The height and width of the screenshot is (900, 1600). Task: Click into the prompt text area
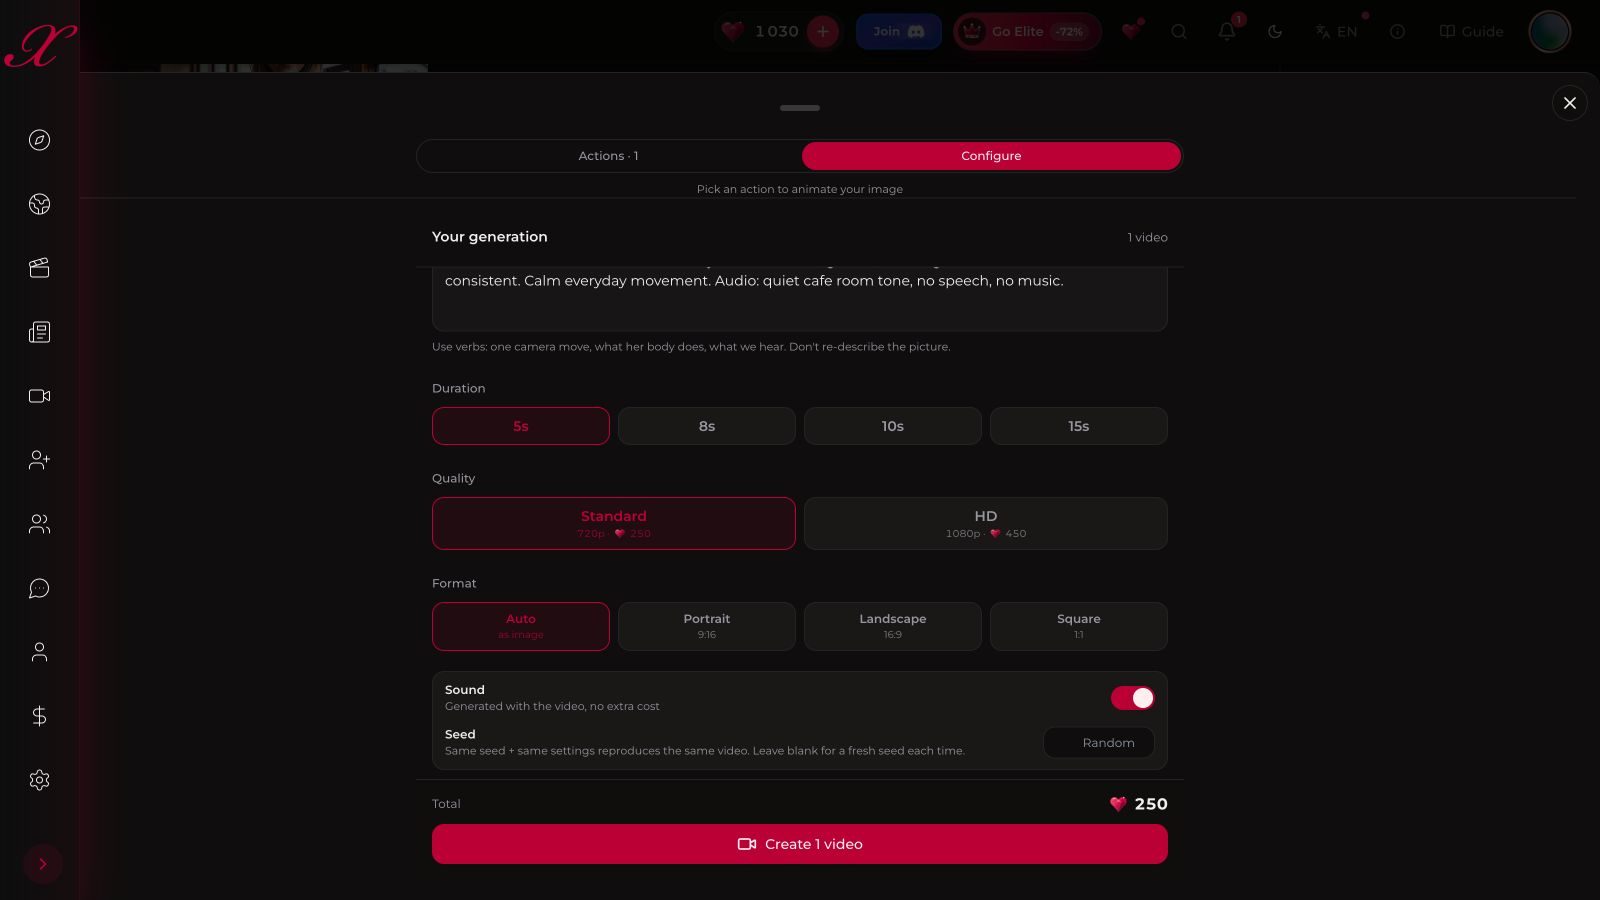800,298
